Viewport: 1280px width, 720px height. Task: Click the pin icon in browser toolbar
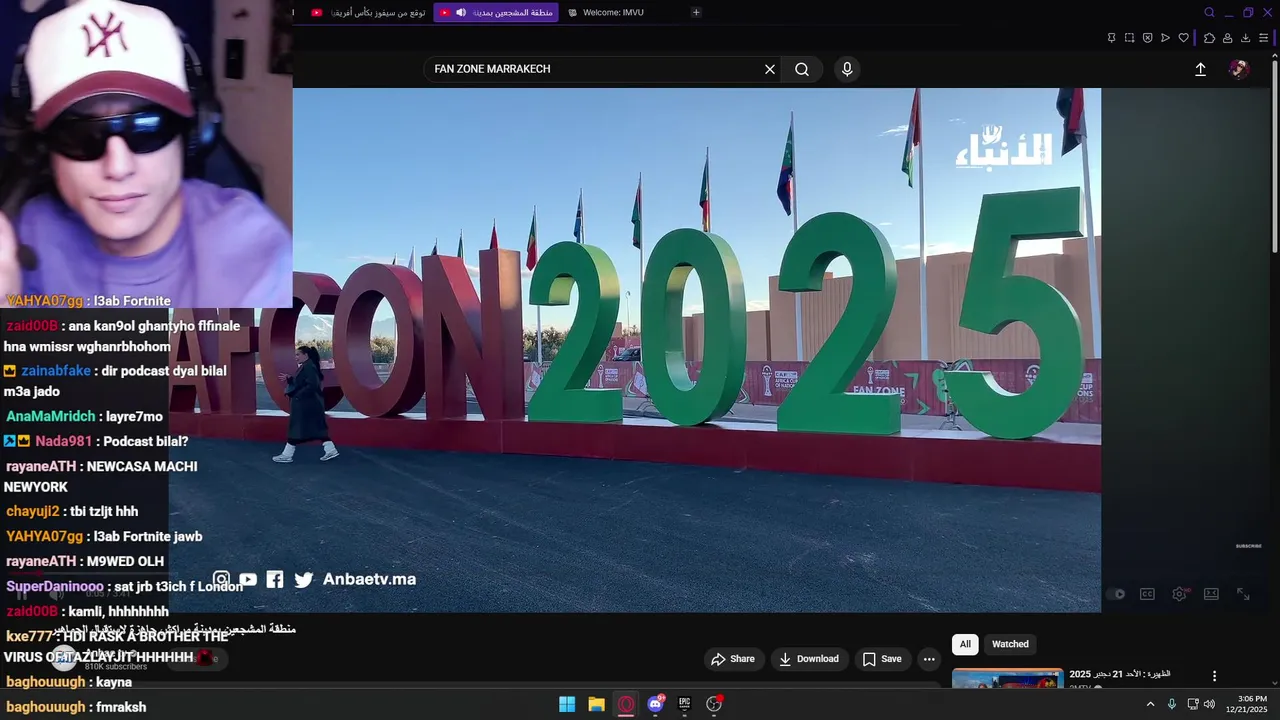pos(1111,38)
